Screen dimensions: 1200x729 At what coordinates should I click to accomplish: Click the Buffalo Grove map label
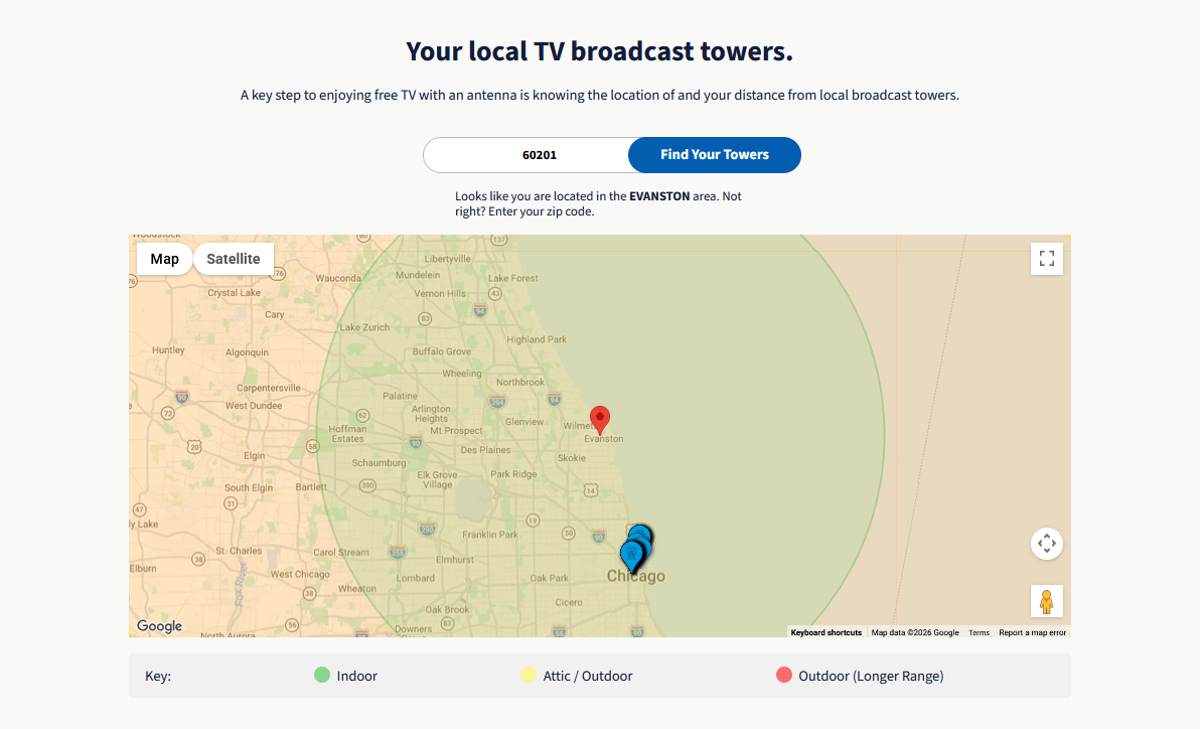coord(442,351)
